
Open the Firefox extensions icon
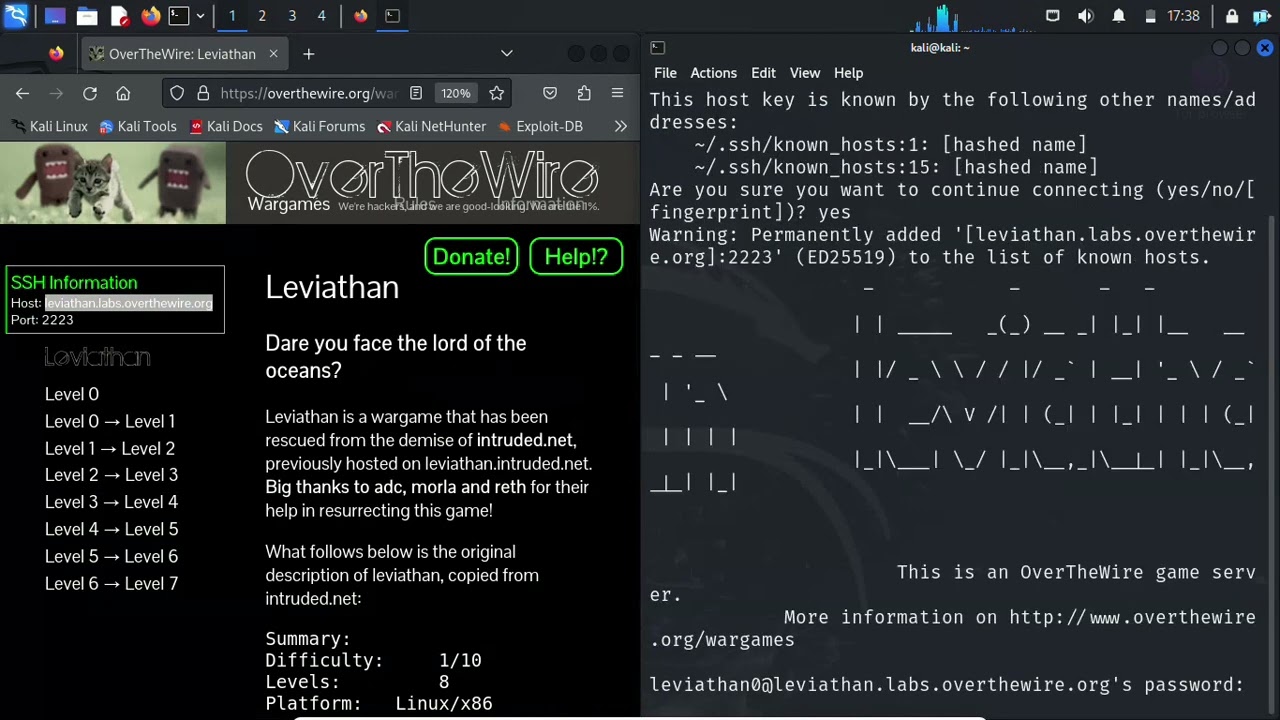click(584, 93)
